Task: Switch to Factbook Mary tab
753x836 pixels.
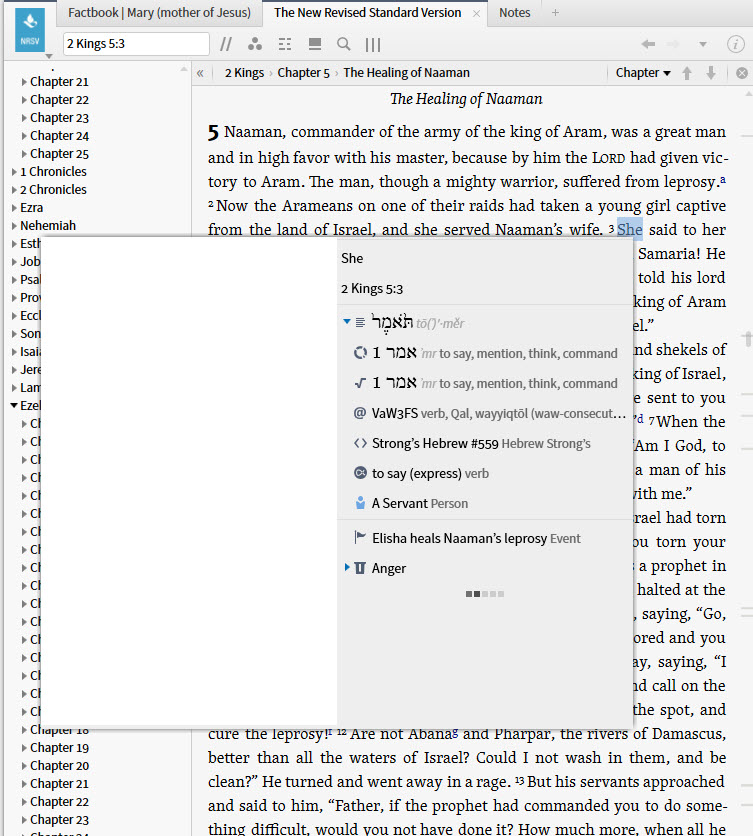Action: pyautogui.click(x=159, y=13)
